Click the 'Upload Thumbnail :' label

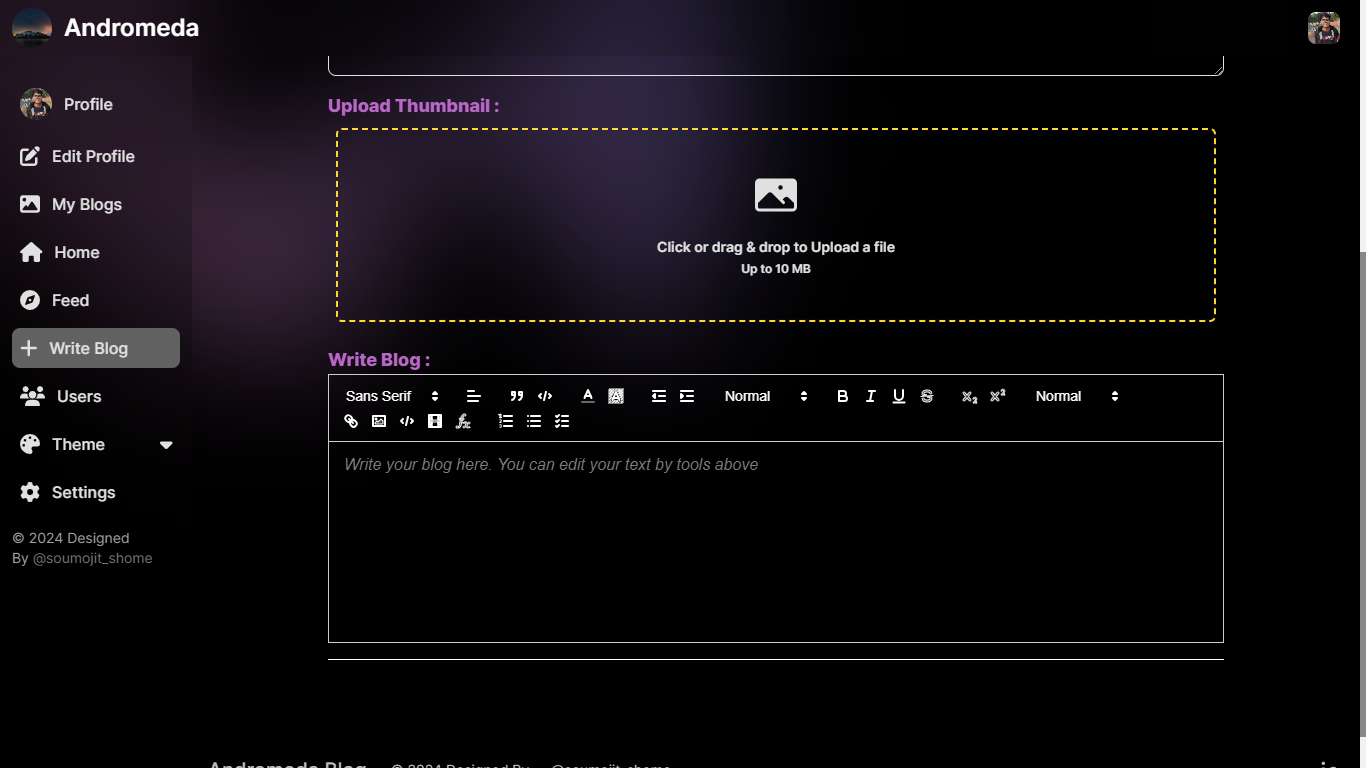[413, 106]
